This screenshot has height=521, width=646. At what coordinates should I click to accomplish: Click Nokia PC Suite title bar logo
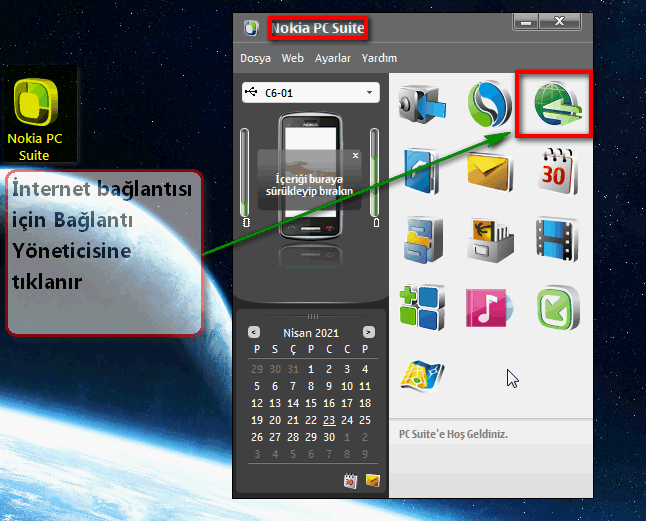click(x=251, y=28)
